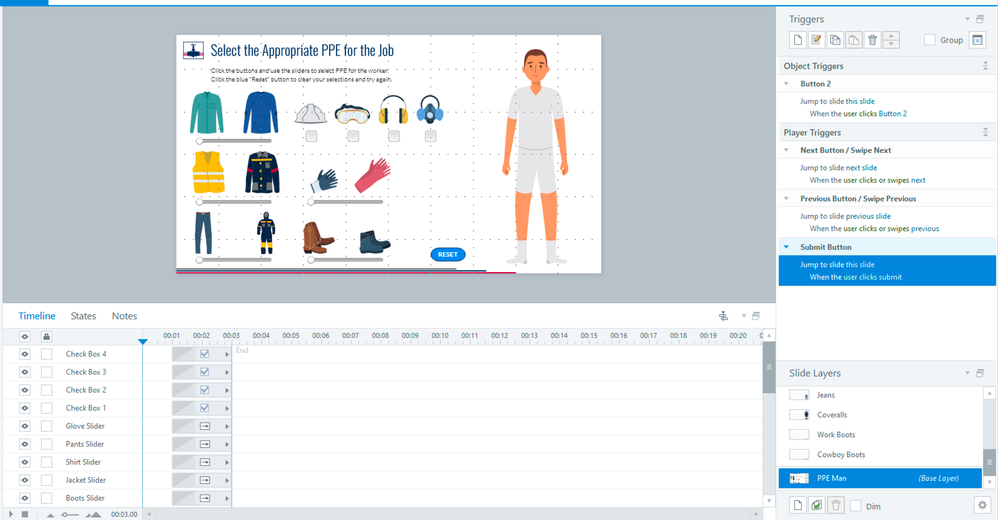Screen dimensions: 998x520
Task: Click the timeline zoom in mountain icon
Action: click(x=94, y=514)
